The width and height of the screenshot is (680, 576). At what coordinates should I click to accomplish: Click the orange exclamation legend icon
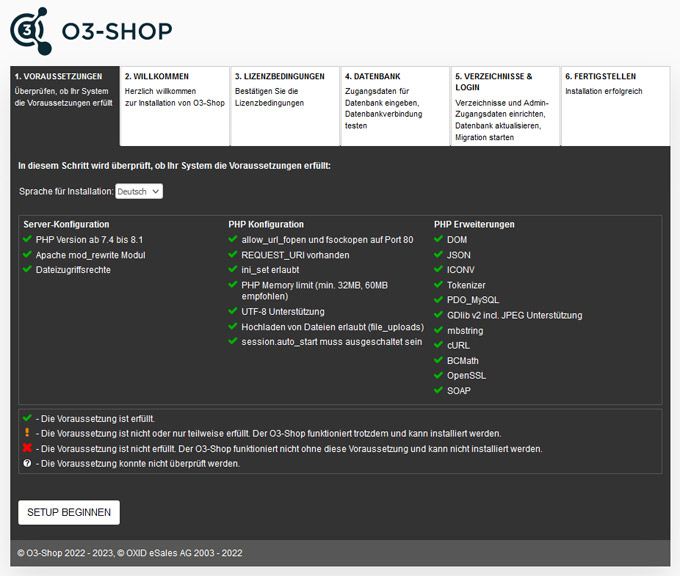pyautogui.click(x=27, y=432)
